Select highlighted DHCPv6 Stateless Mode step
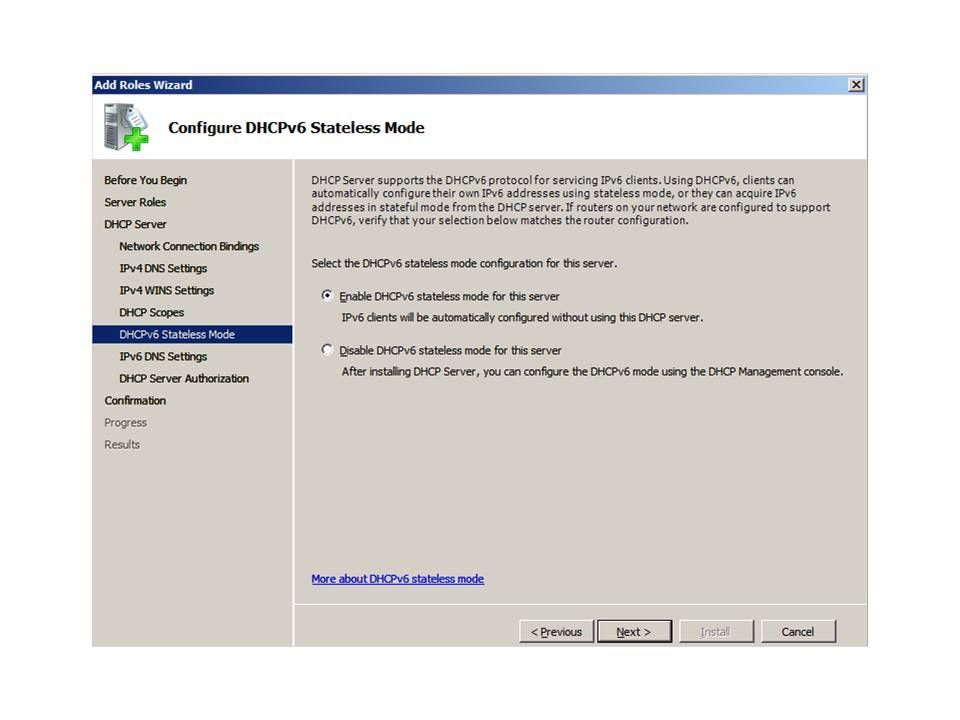This screenshot has height=720, width=960. [x=192, y=334]
